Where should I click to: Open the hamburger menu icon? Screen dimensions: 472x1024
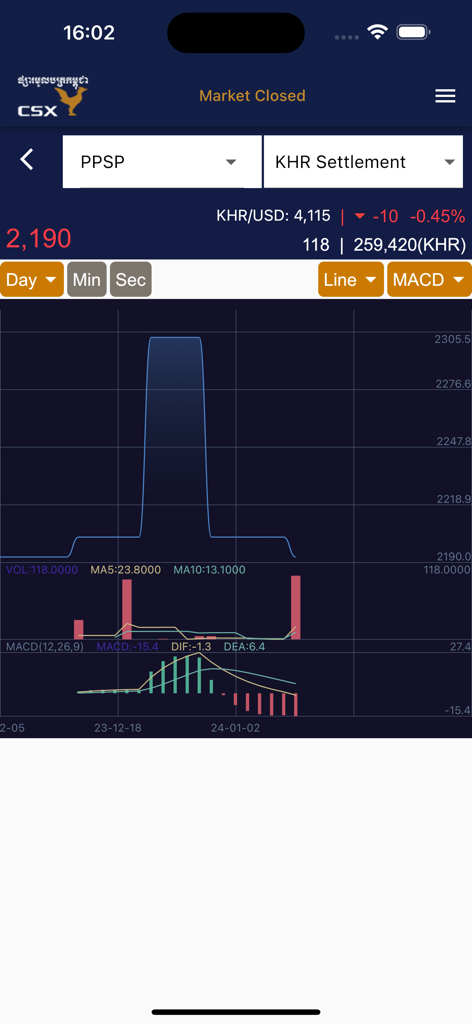click(445, 96)
